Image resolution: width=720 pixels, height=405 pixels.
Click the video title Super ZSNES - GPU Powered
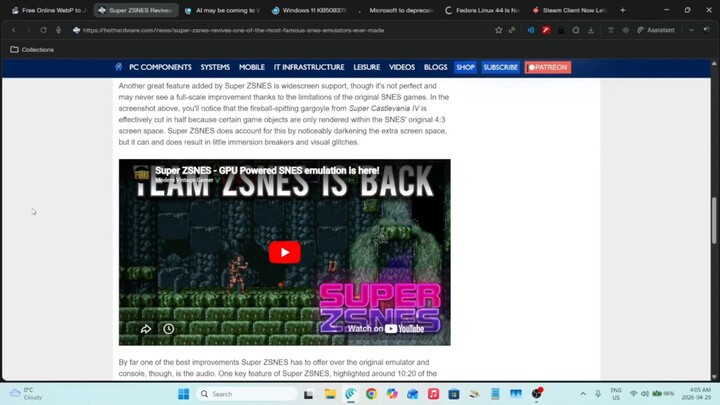(267, 170)
